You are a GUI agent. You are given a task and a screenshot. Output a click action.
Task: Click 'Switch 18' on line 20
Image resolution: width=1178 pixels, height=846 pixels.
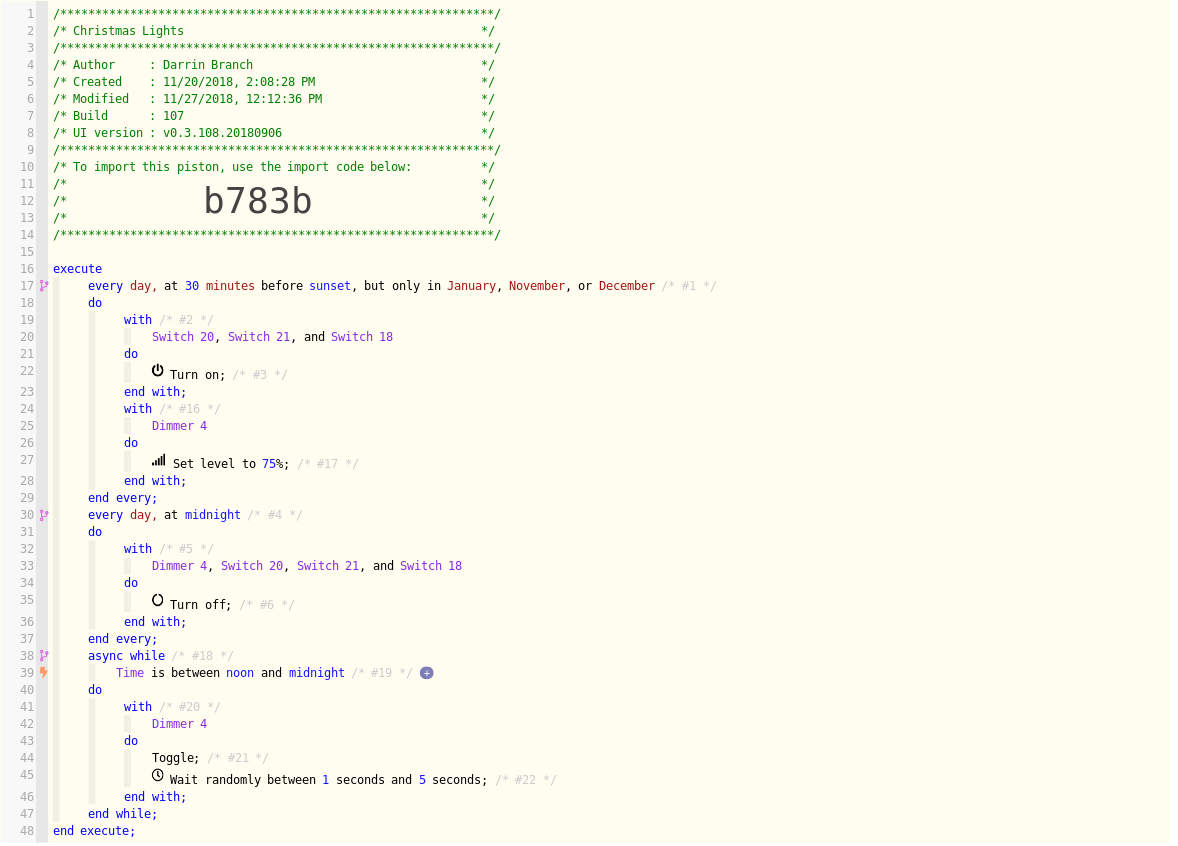[364, 339]
